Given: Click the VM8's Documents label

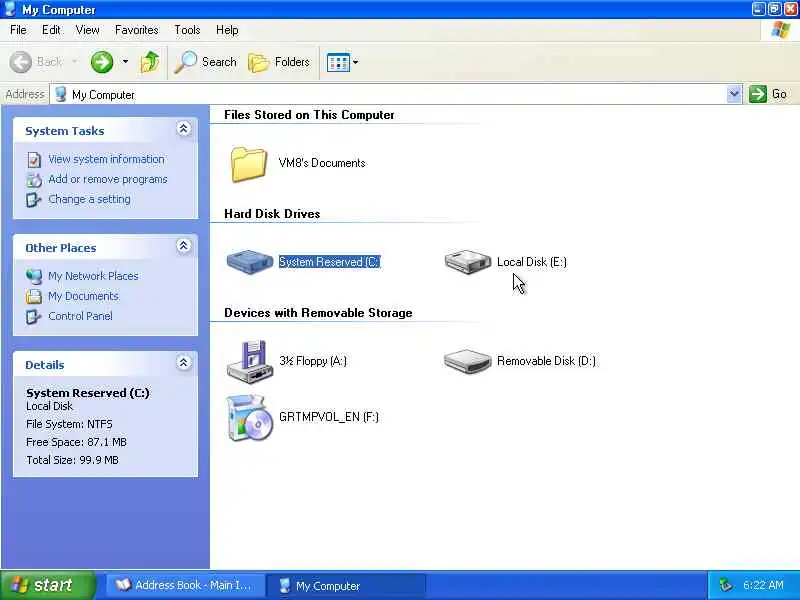Looking at the screenshot, I should point(322,163).
